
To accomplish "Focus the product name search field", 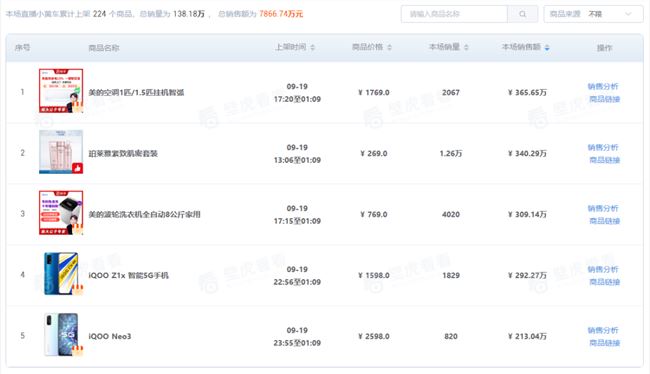I will tap(454, 14).
